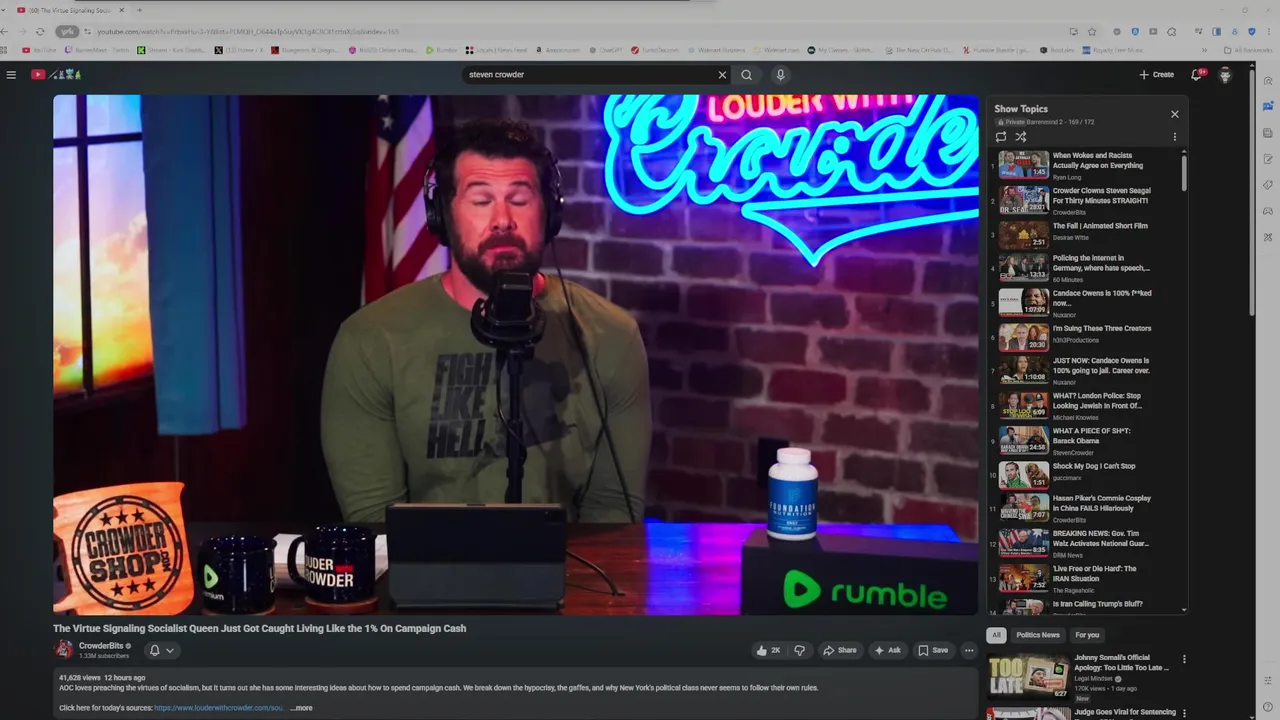Open the browser sidebar compose note icon
This screenshot has height=720, width=1280.
pos(1267,159)
